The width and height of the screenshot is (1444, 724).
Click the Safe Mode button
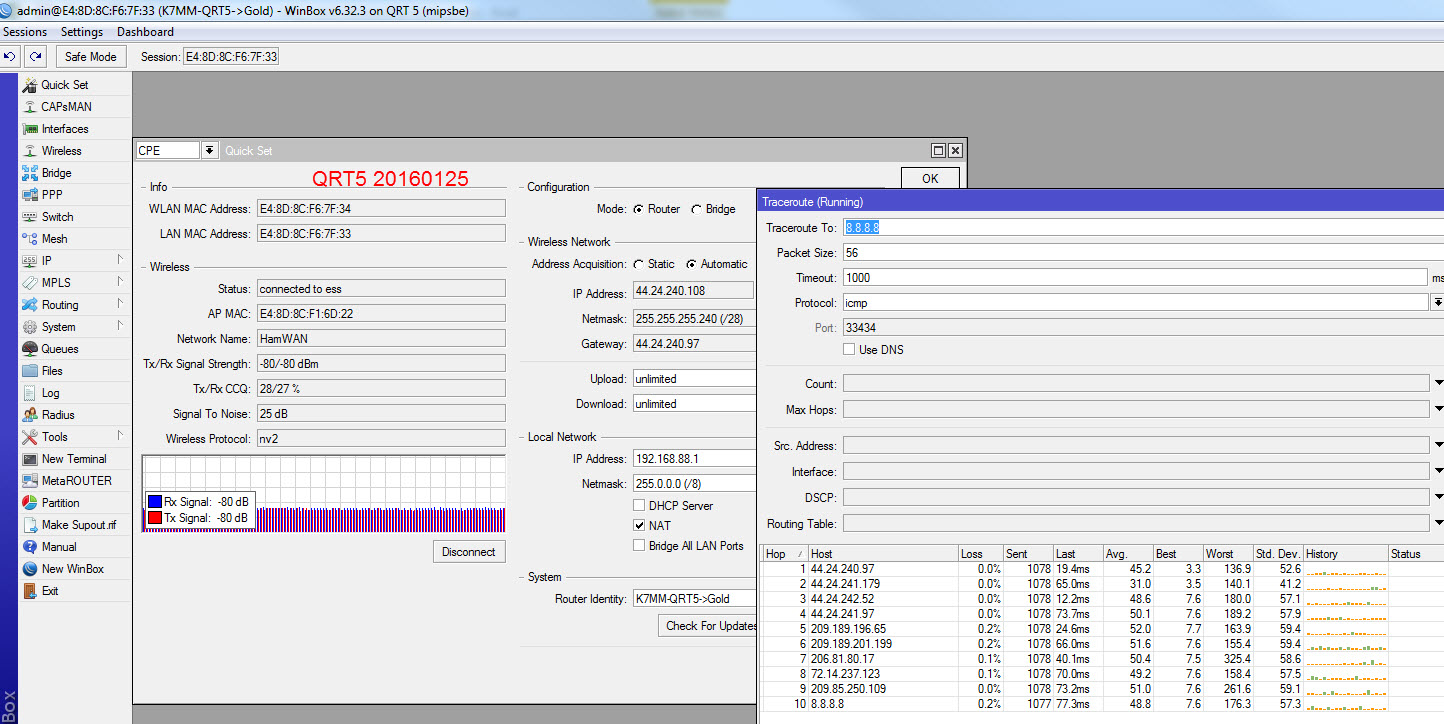coord(91,57)
